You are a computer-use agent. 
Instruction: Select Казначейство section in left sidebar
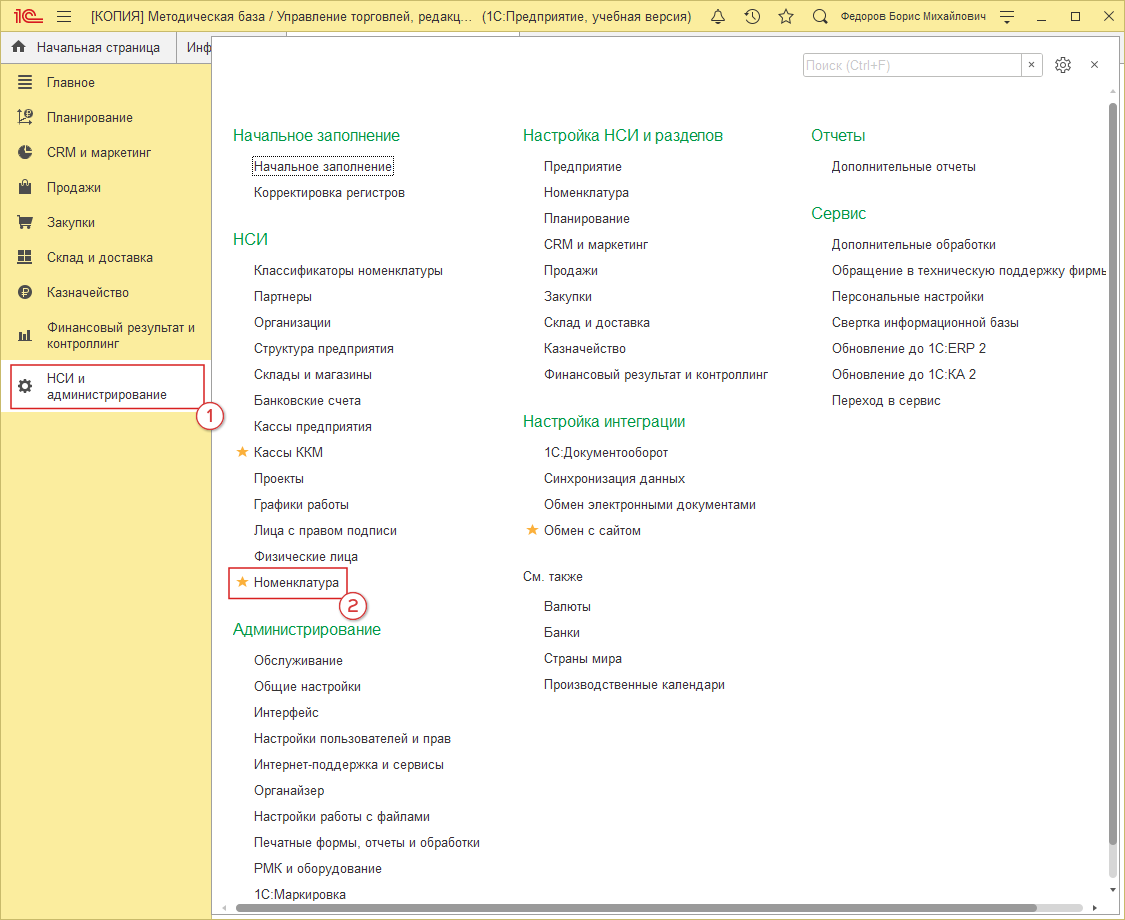[87, 292]
